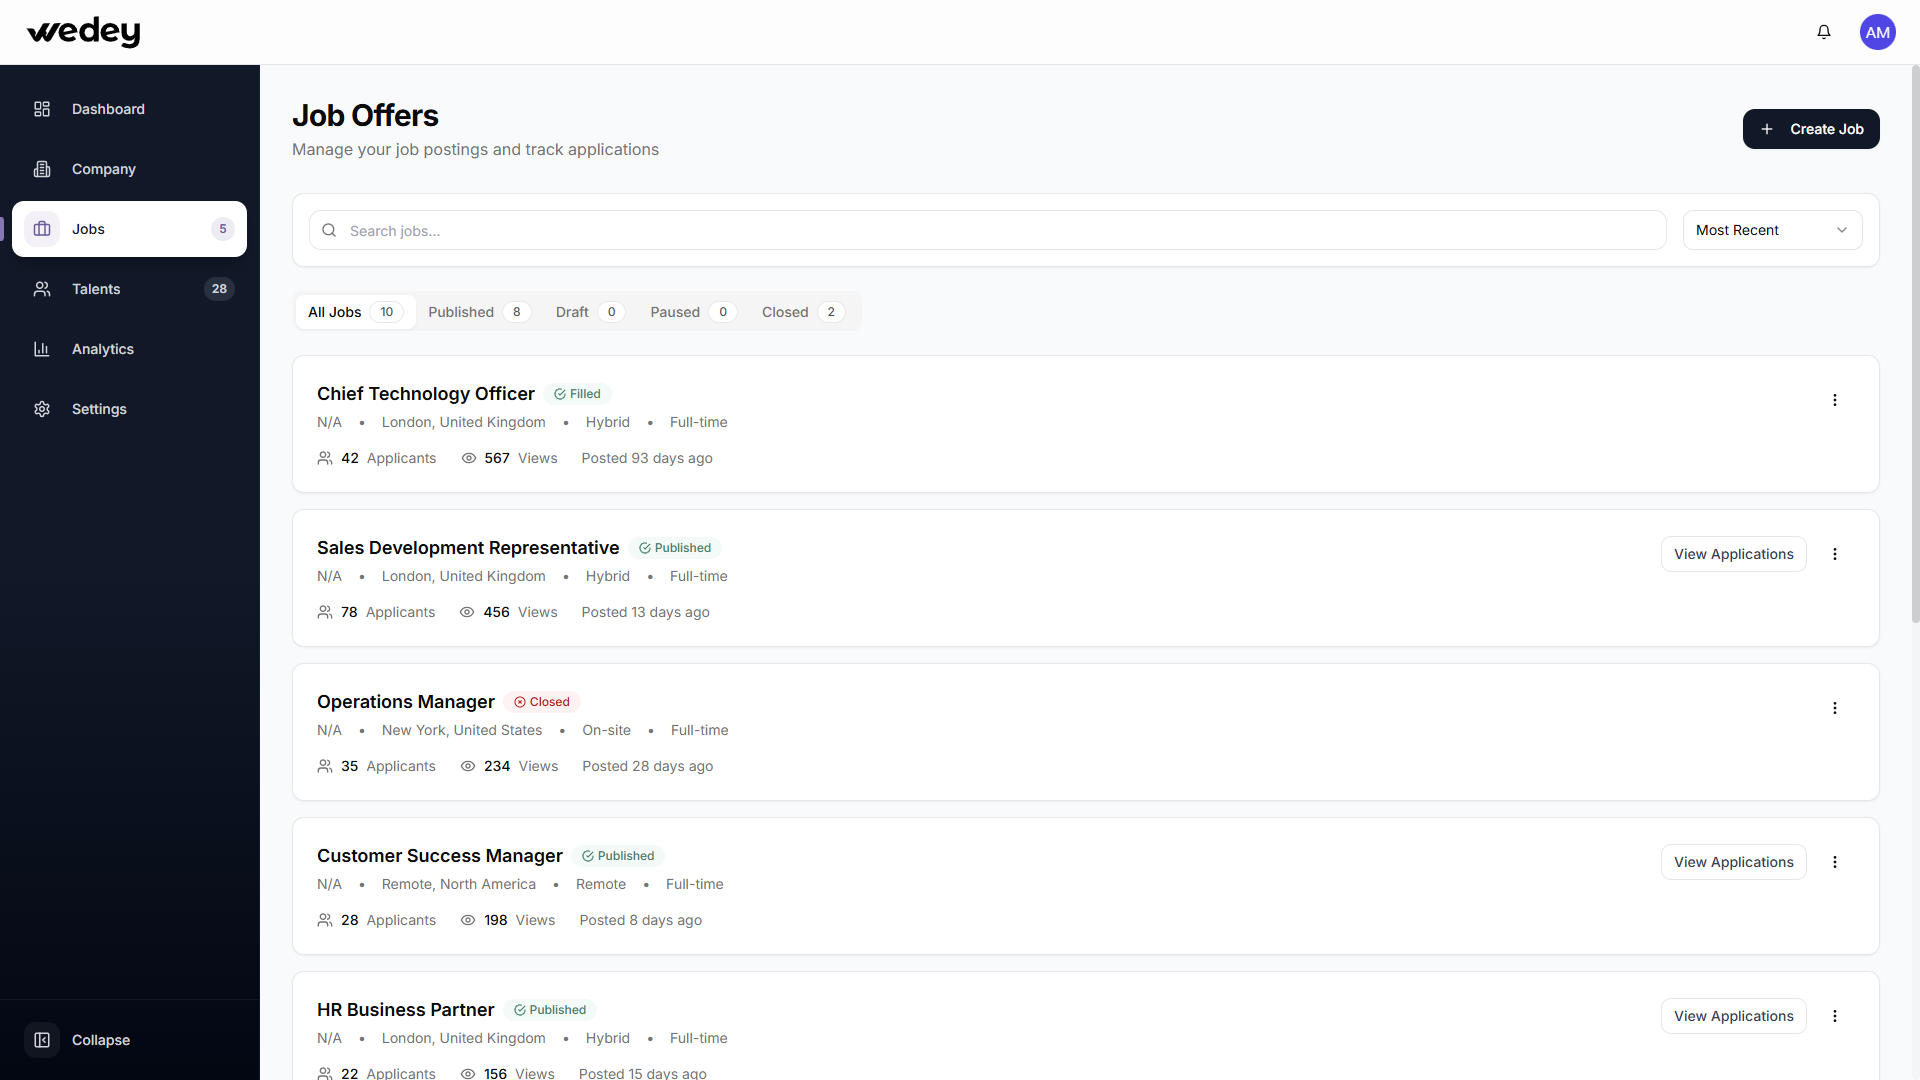Open options menu for Chief Technology Officer
The height and width of the screenshot is (1080, 1920).
(x=1834, y=400)
